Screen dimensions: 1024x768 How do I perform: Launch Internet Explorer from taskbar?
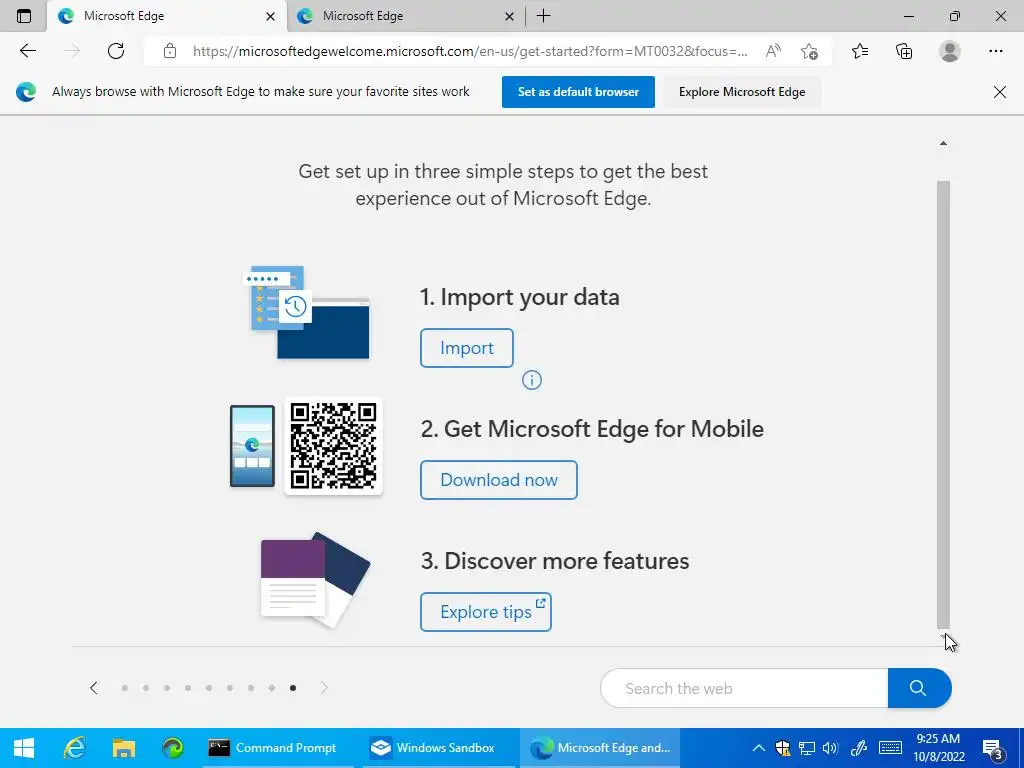74,748
